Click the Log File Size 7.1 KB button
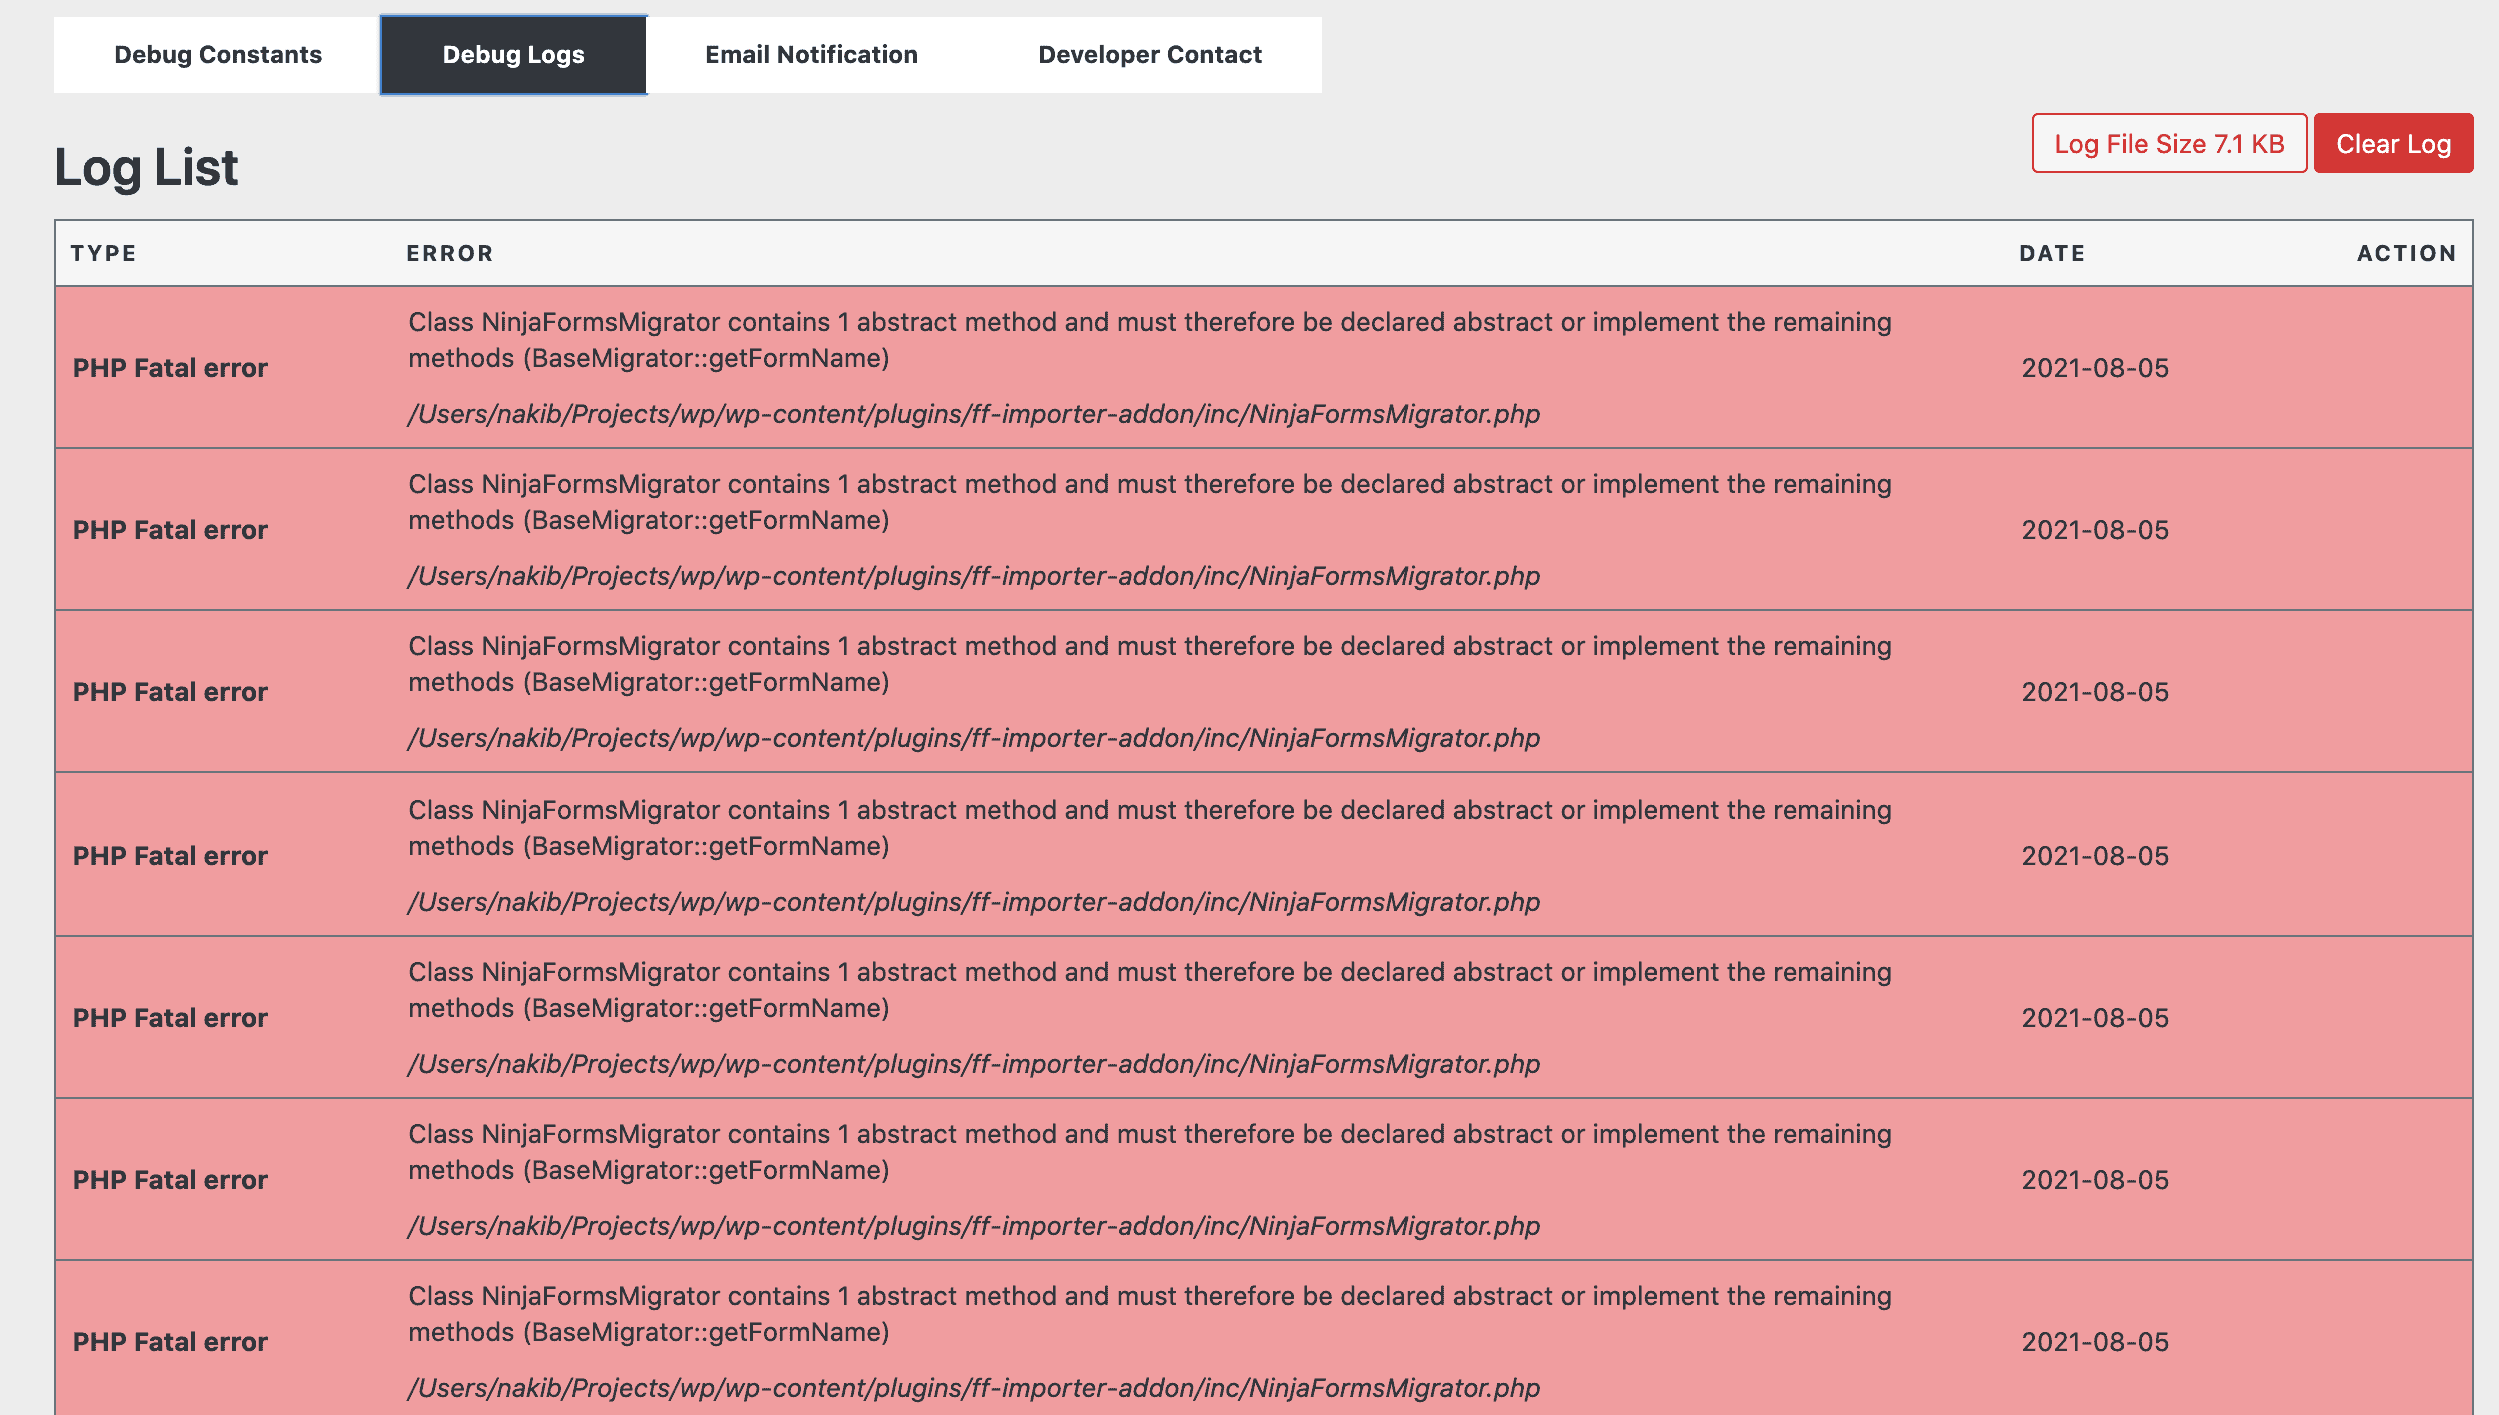Screen dimensions: 2499x1415 [x=2168, y=144]
